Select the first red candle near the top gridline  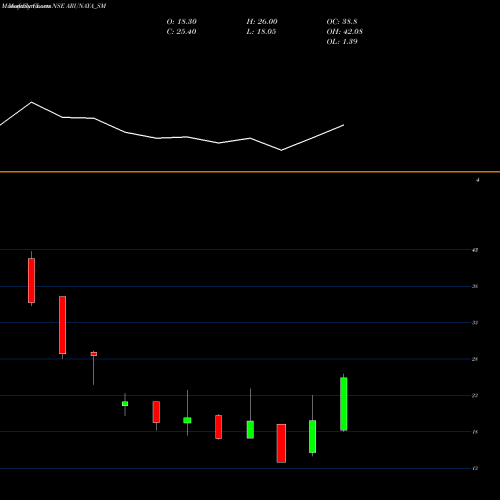(x=31, y=280)
